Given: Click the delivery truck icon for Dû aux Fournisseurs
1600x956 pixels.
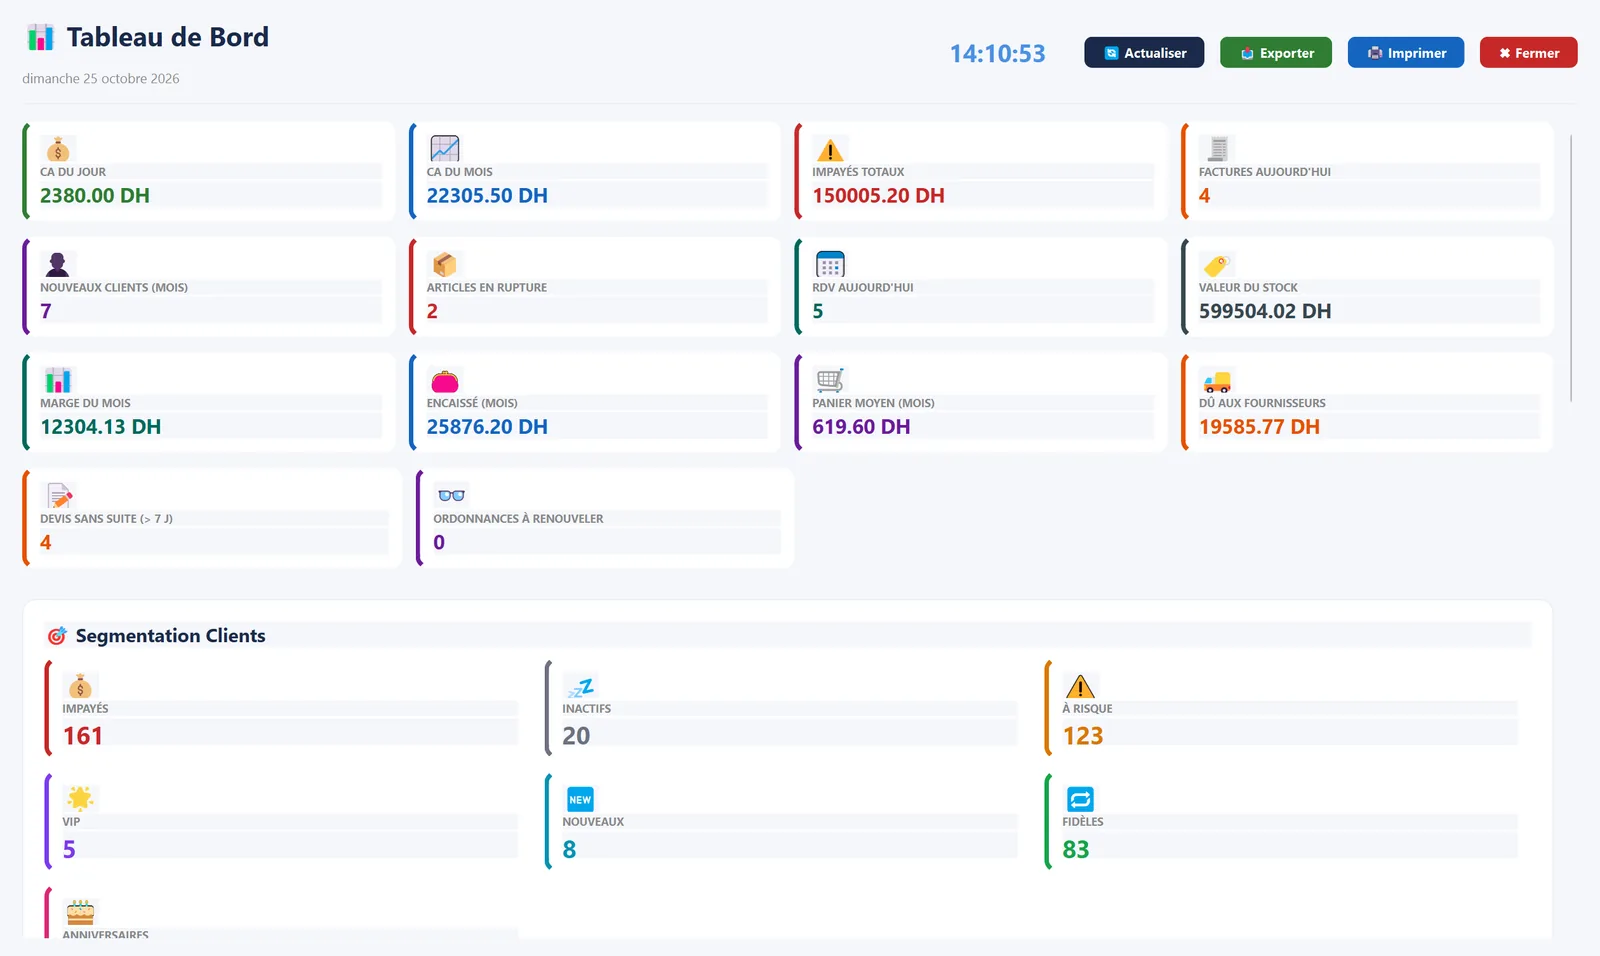Looking at the screenshot, I should click(1217, 381).
